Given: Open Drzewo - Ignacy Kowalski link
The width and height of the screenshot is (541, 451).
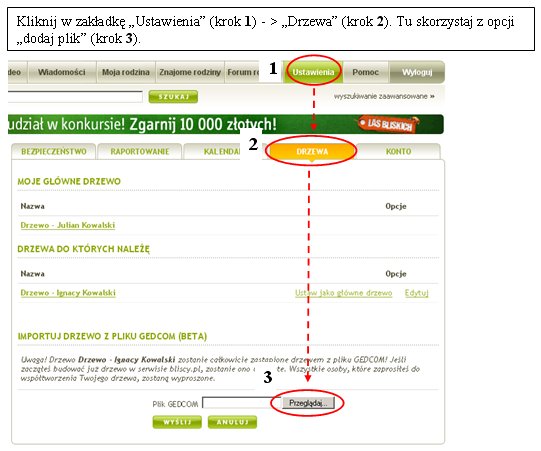Looking at the screenshot, I should pos(68,293).
